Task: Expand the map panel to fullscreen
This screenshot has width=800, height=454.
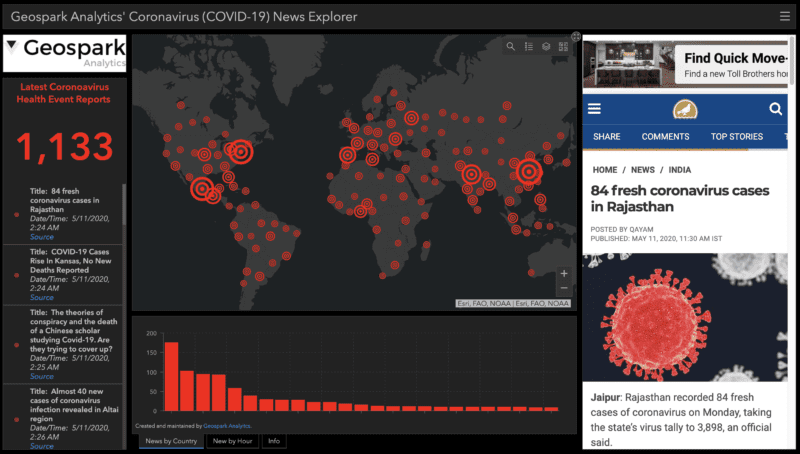Action: [575, 37]
